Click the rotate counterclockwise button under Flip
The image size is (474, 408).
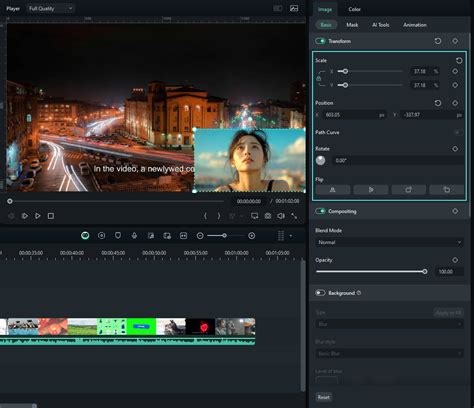447,190
